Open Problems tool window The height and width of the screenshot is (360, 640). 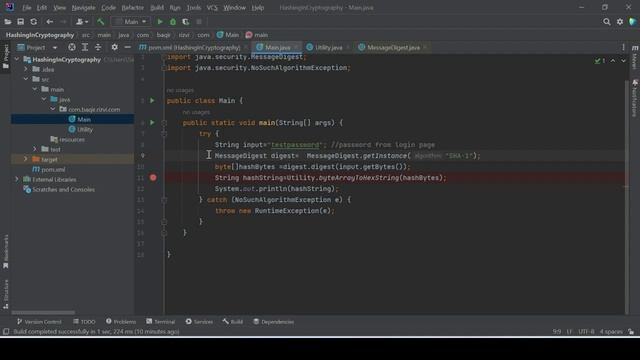pyautogui.click(x=121, y=322)
